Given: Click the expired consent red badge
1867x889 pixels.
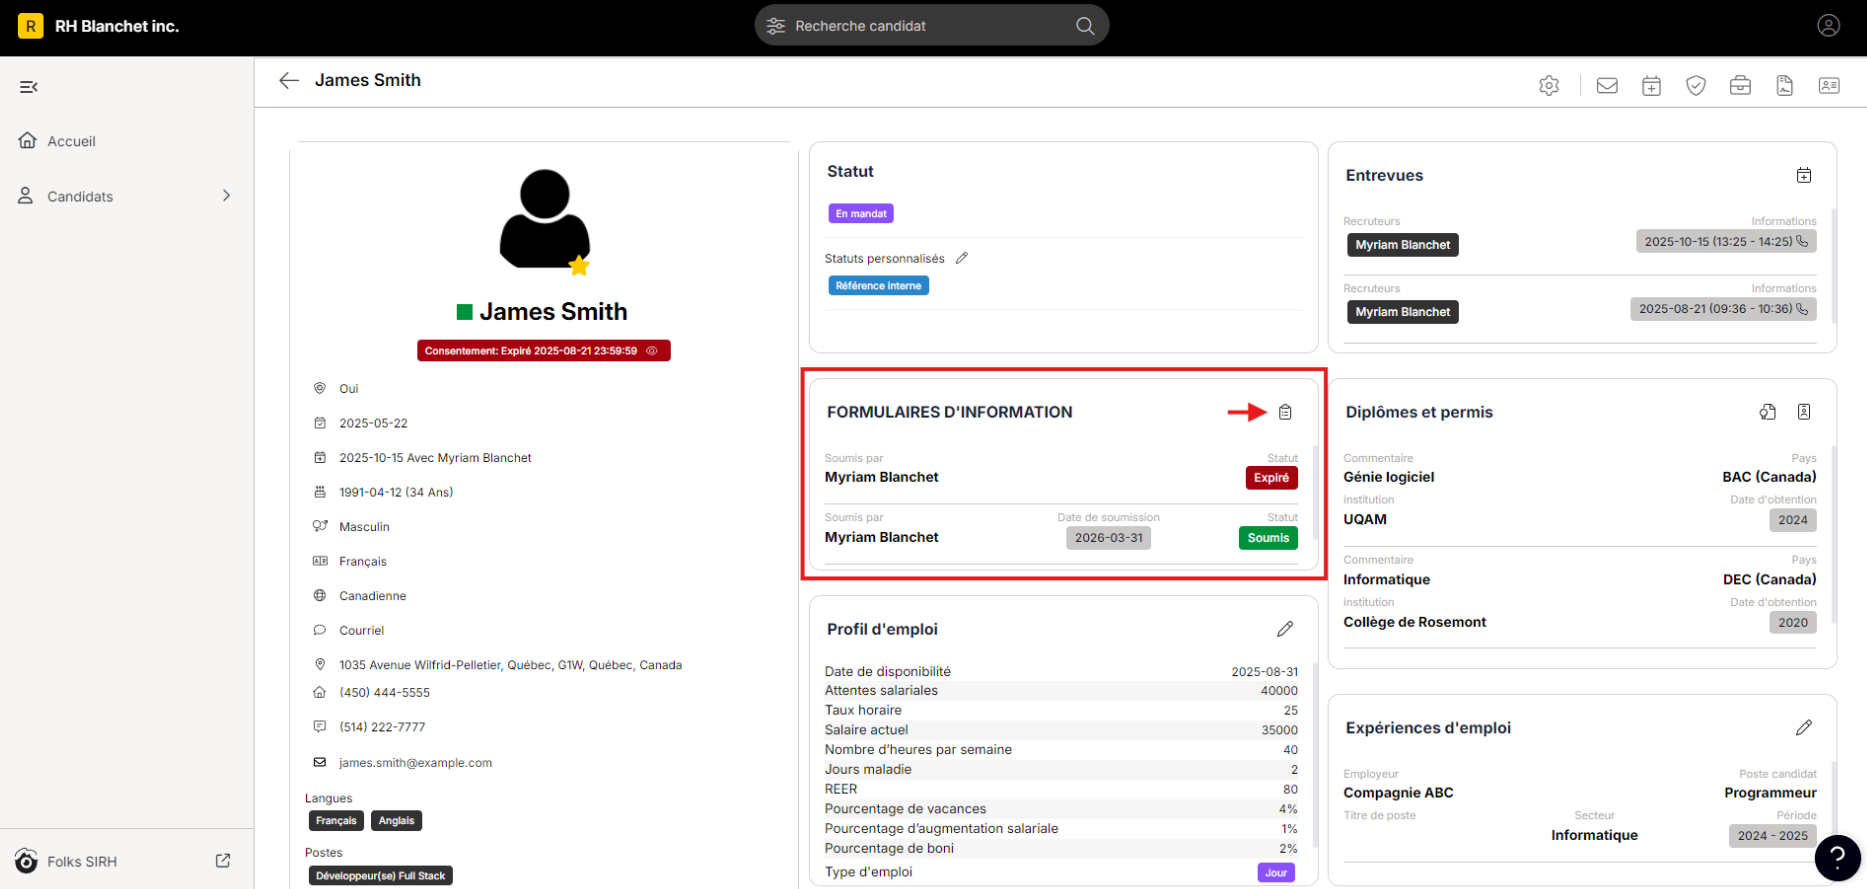Looking at the screenshot, I should pos(544,351).
